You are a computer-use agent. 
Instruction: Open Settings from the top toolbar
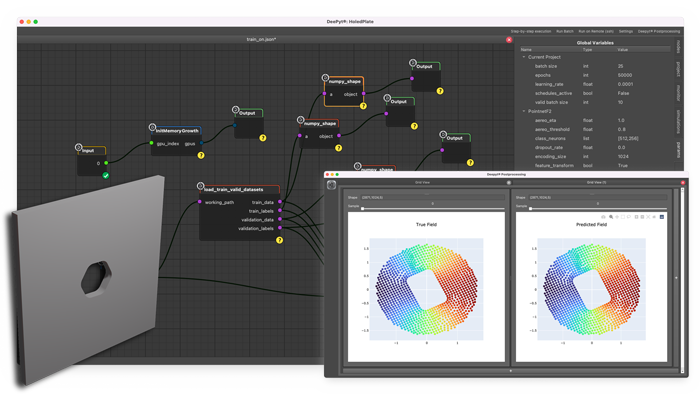click(x=625, y=31)
